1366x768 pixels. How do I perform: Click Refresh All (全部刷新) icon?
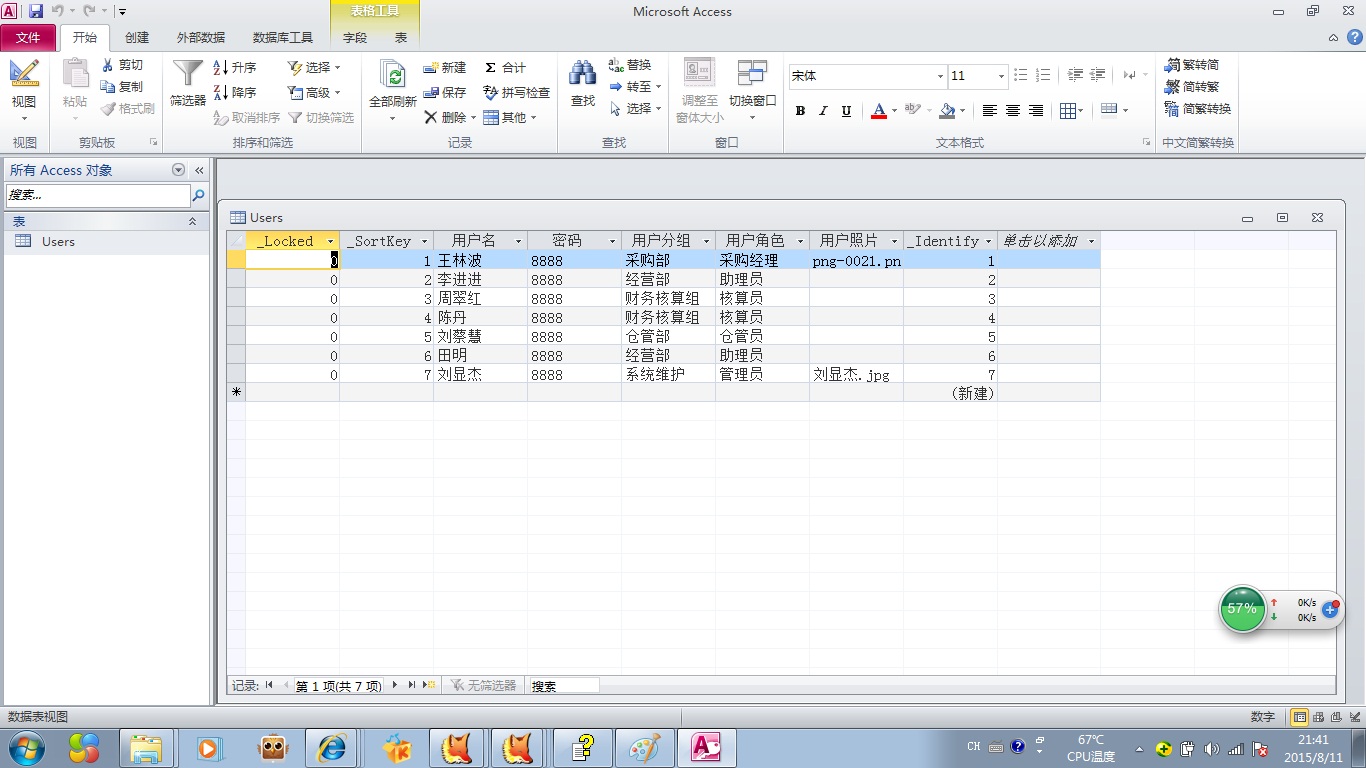(393, 73)
